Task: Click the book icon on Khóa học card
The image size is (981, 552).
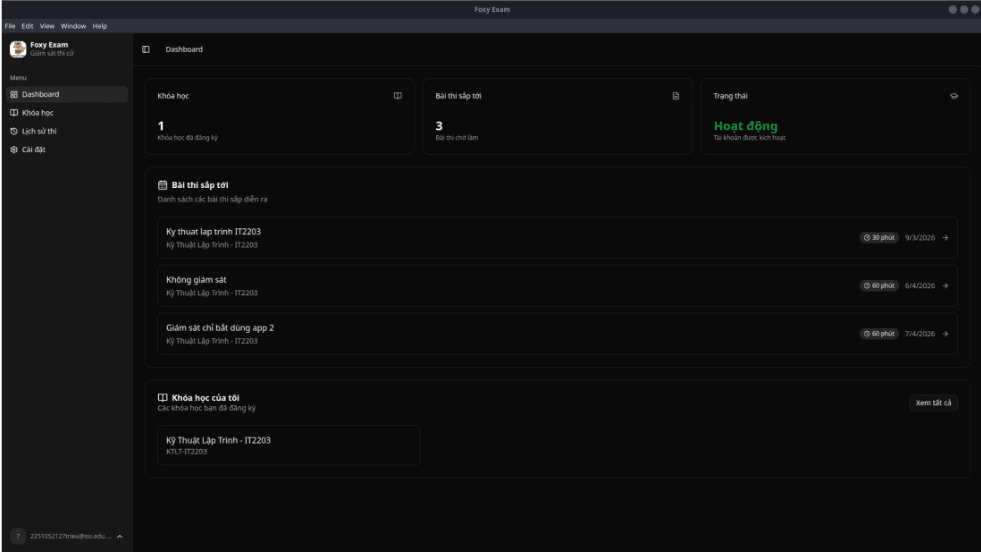Action: tap(397, 96)
